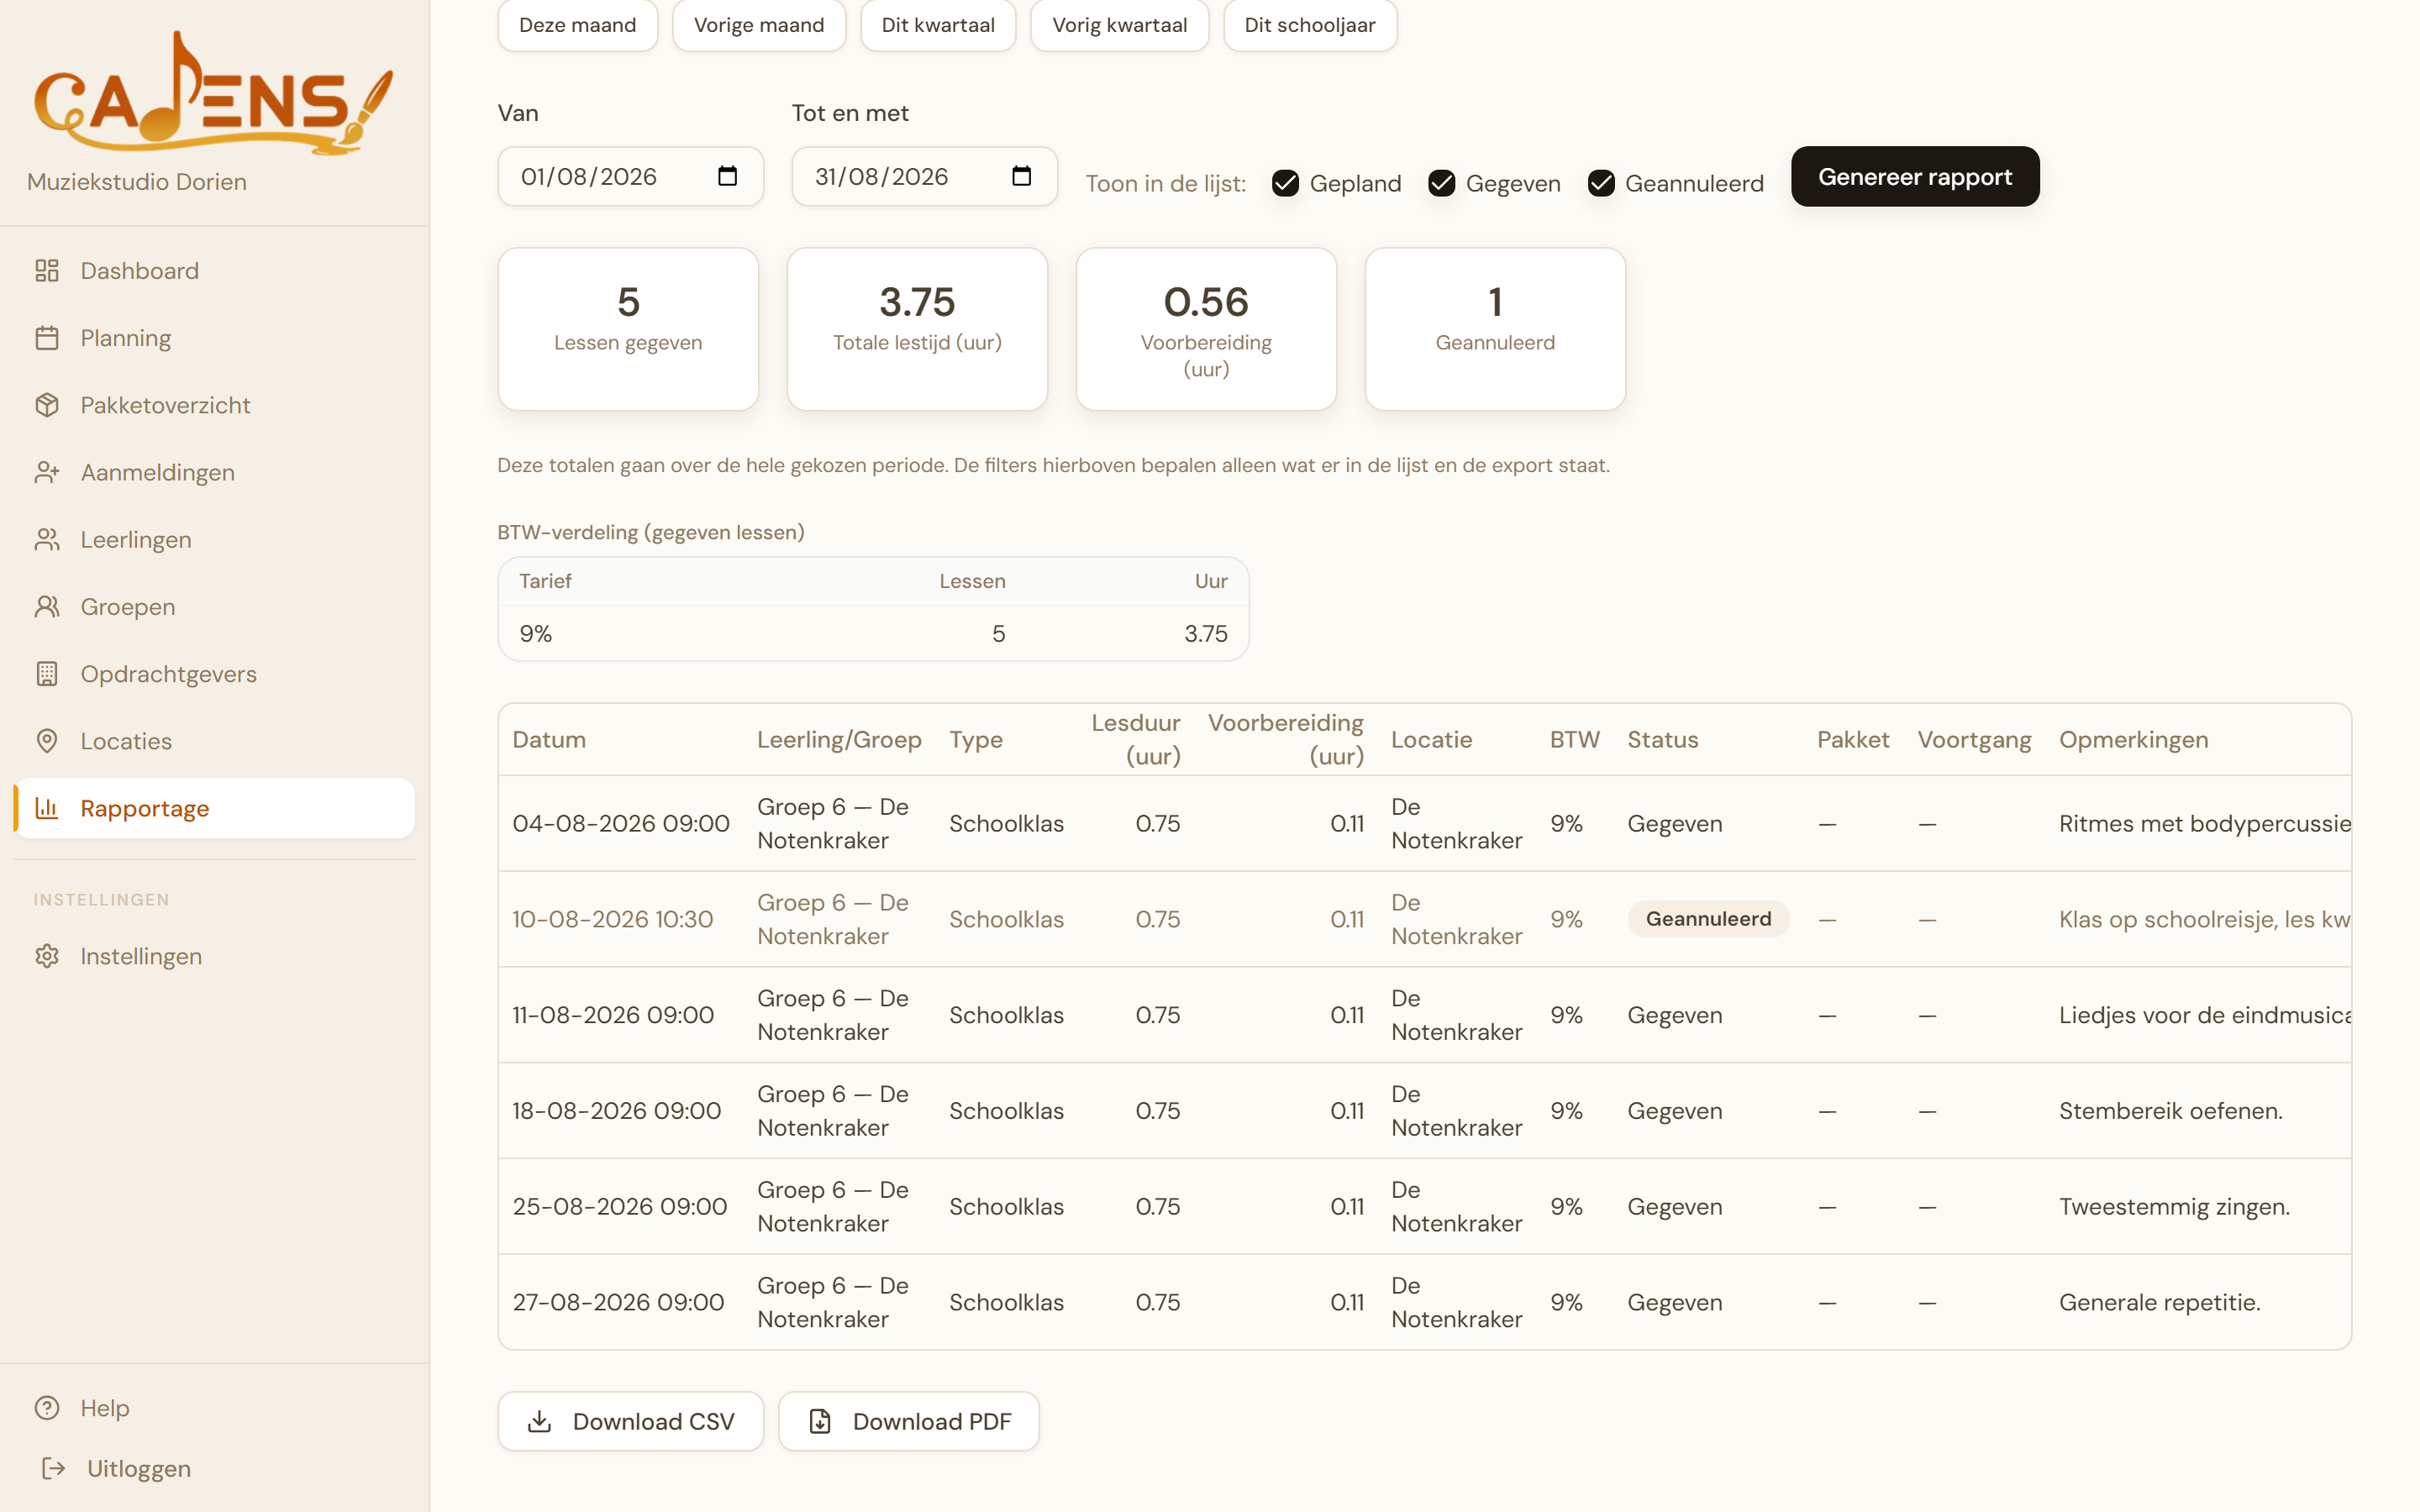Uncheck the Geannuleerd checkbox
2420x1512 pixels.
[x=1601, y=183]
